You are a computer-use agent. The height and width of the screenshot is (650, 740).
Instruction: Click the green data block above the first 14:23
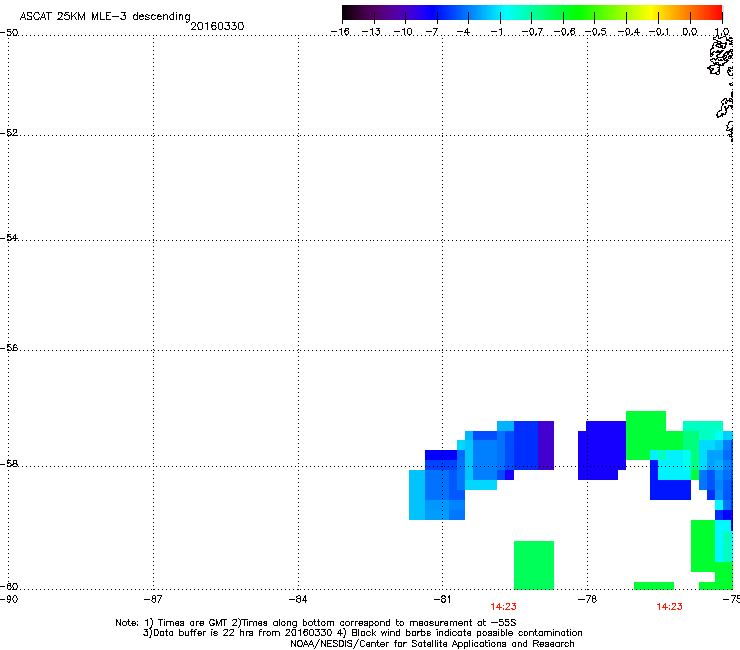click(534, 565)
